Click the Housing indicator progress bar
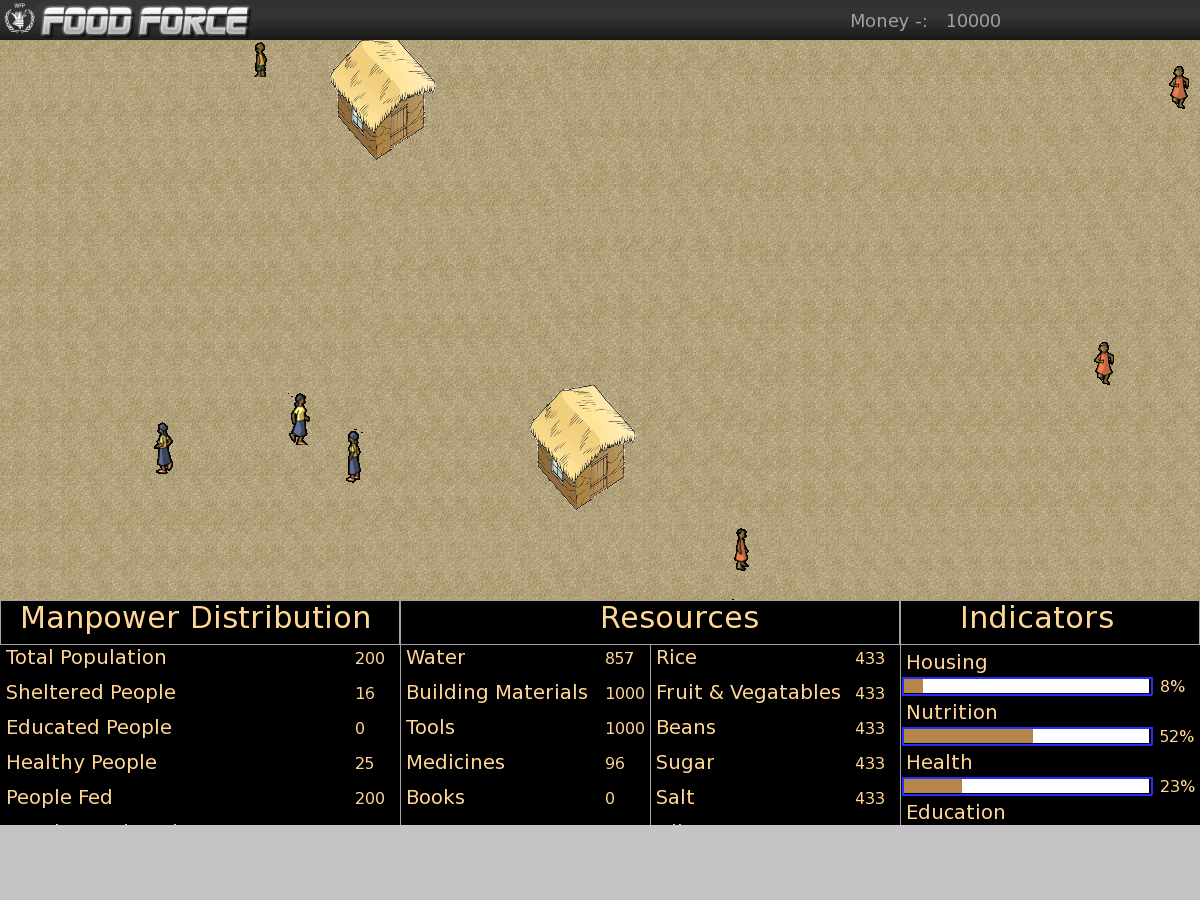This screenshot has height=900, width=1200. click(x=1027, y=686)
